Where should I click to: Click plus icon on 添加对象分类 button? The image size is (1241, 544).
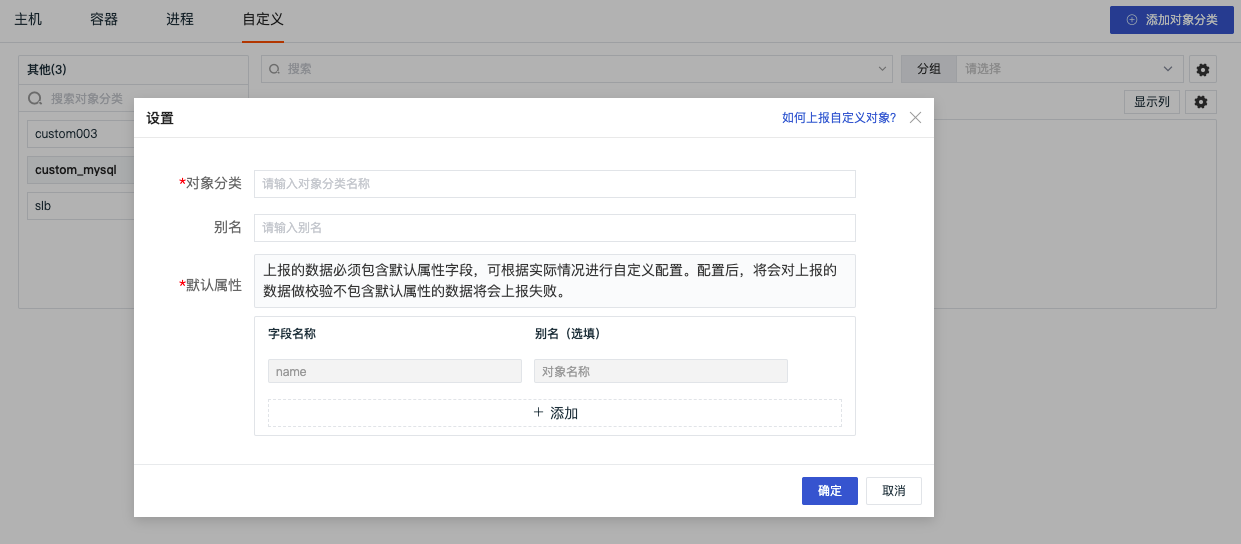pyautogui.click(x=1132, y=20)
